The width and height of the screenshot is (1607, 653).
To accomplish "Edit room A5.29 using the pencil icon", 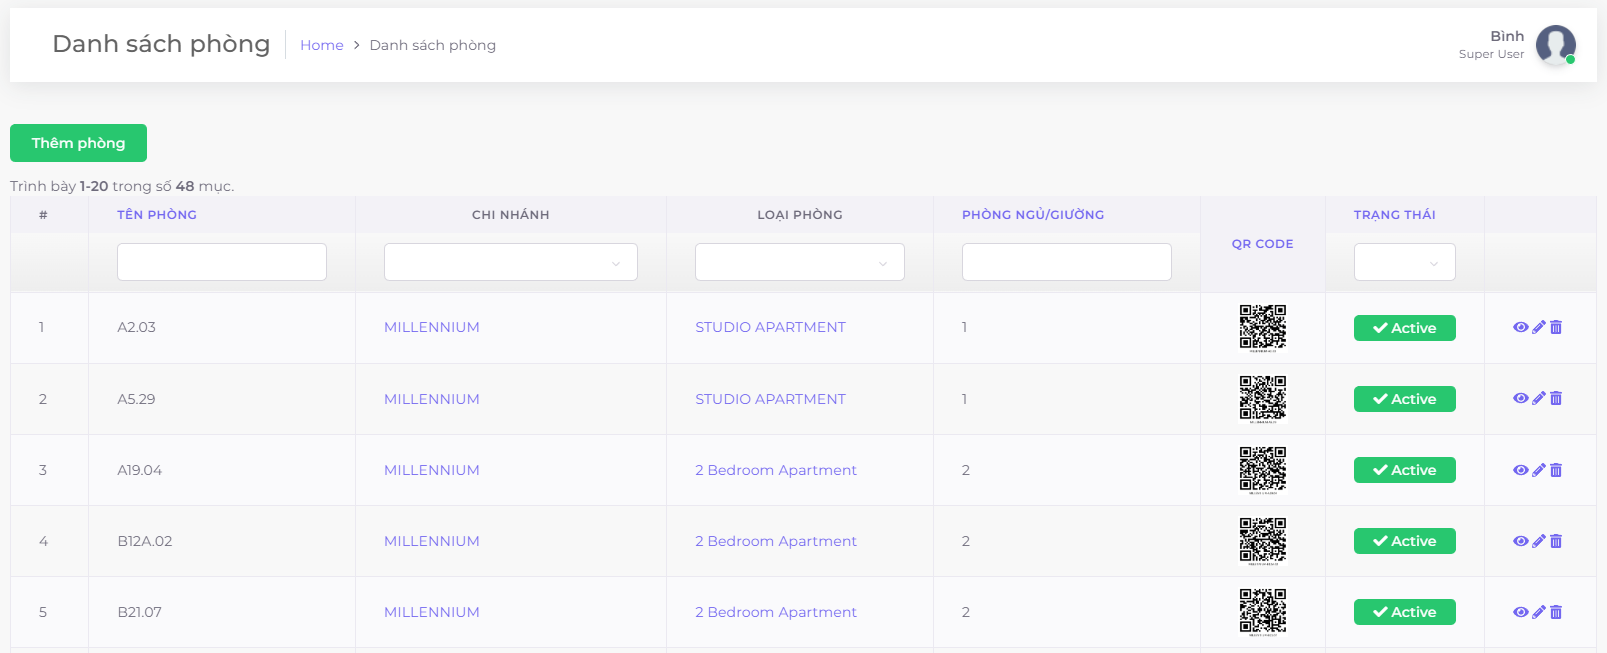I will coord(1539,398).
